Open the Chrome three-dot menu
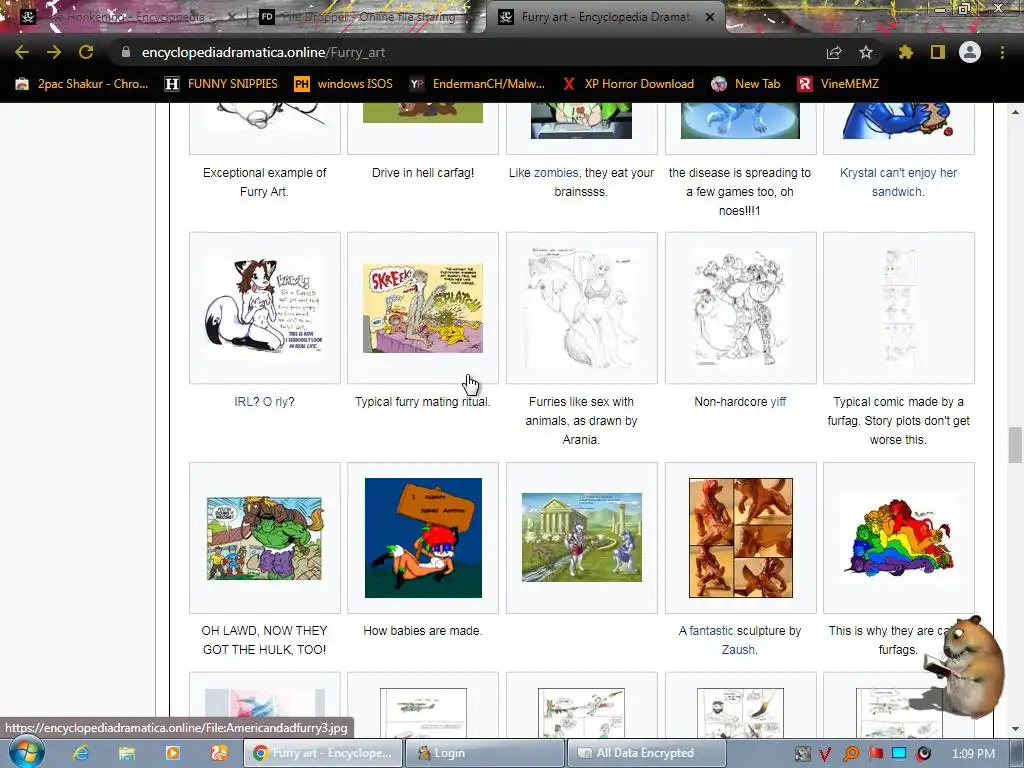The height and width of the screenshot is (768, 1024). tap(1002, 52)
